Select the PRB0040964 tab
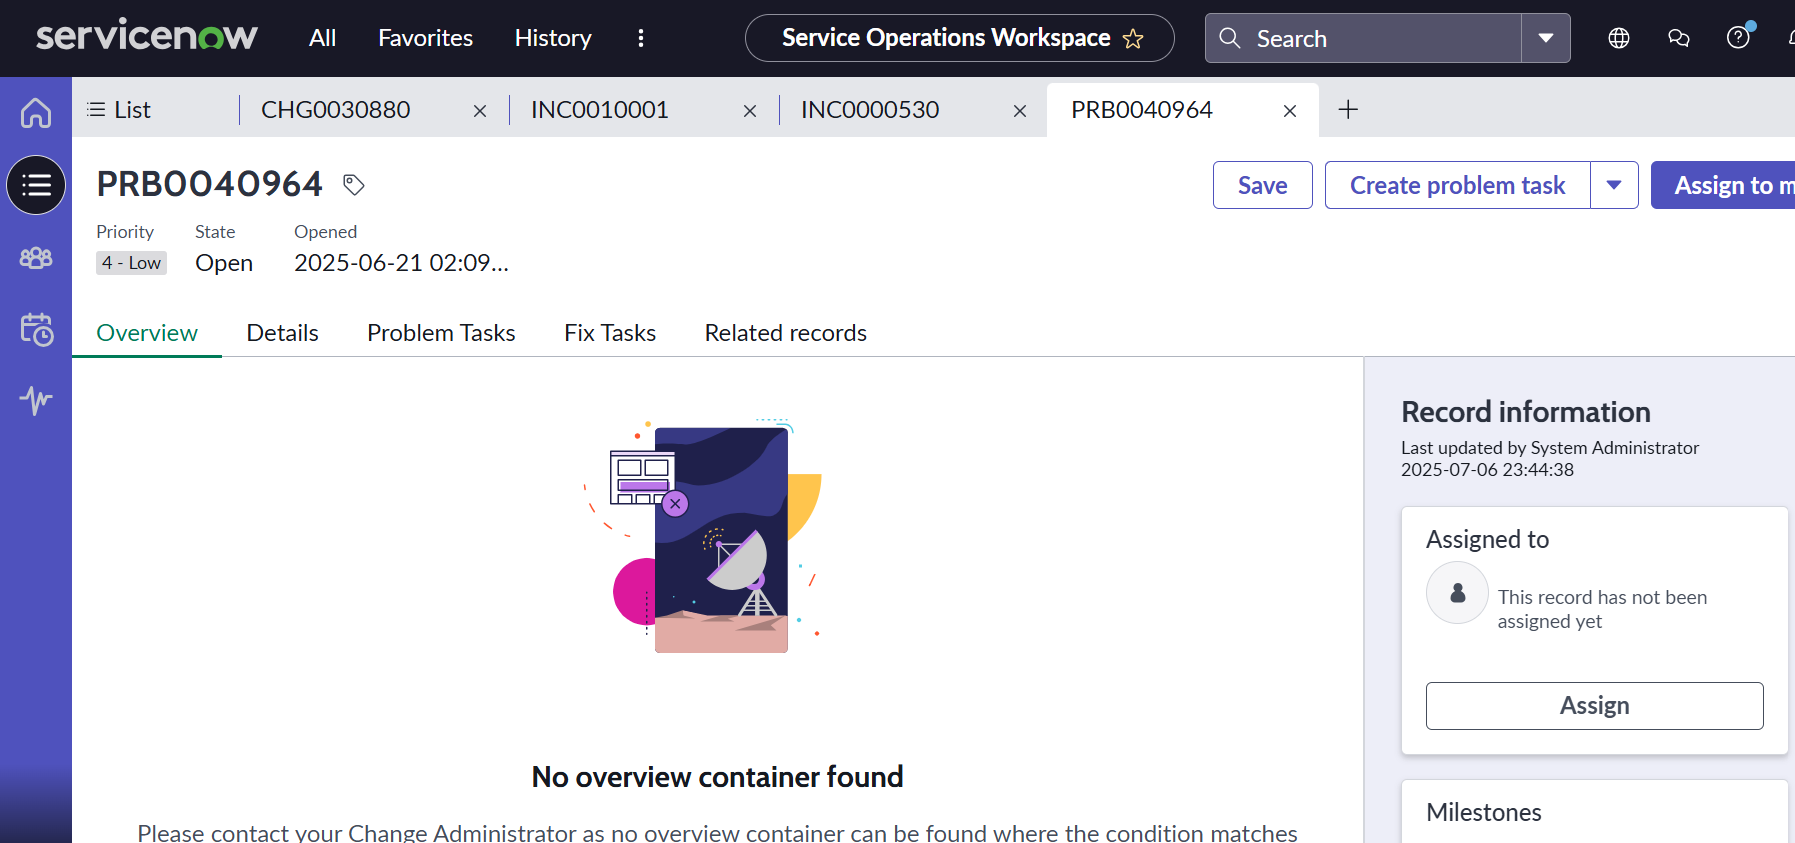The height and width of the screenshot is (843, 1795). pos(1142,110)
